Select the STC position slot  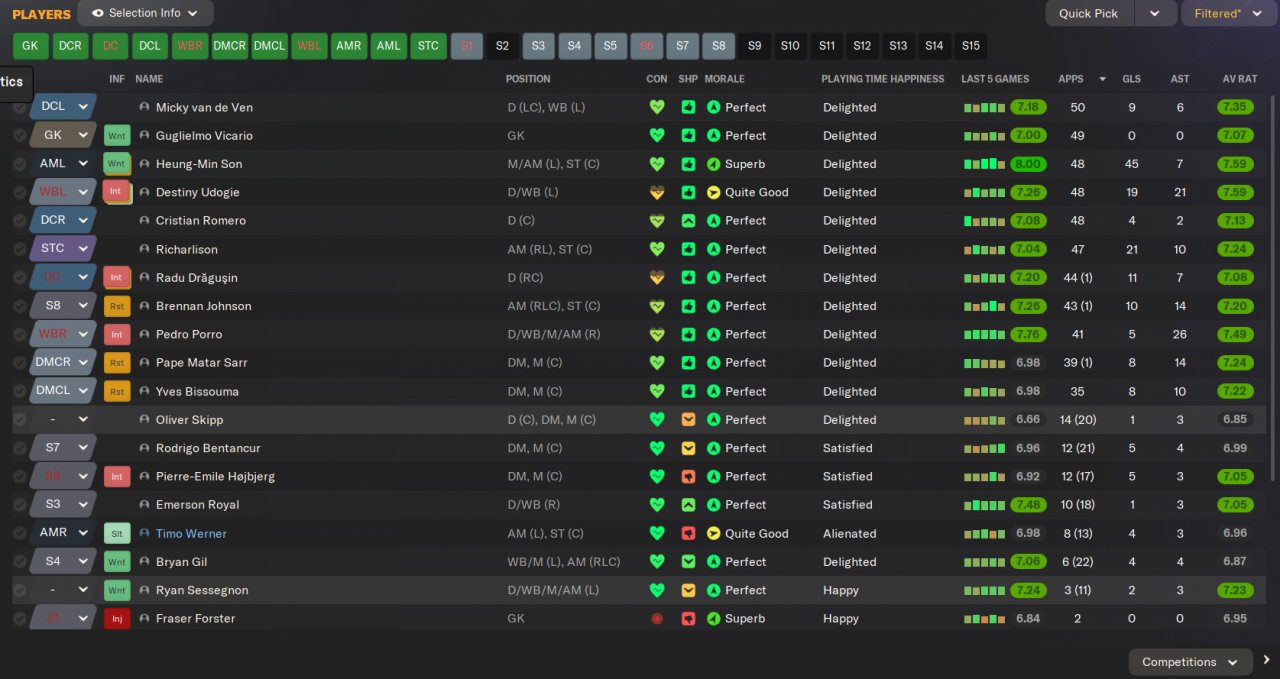pos(428,46)
